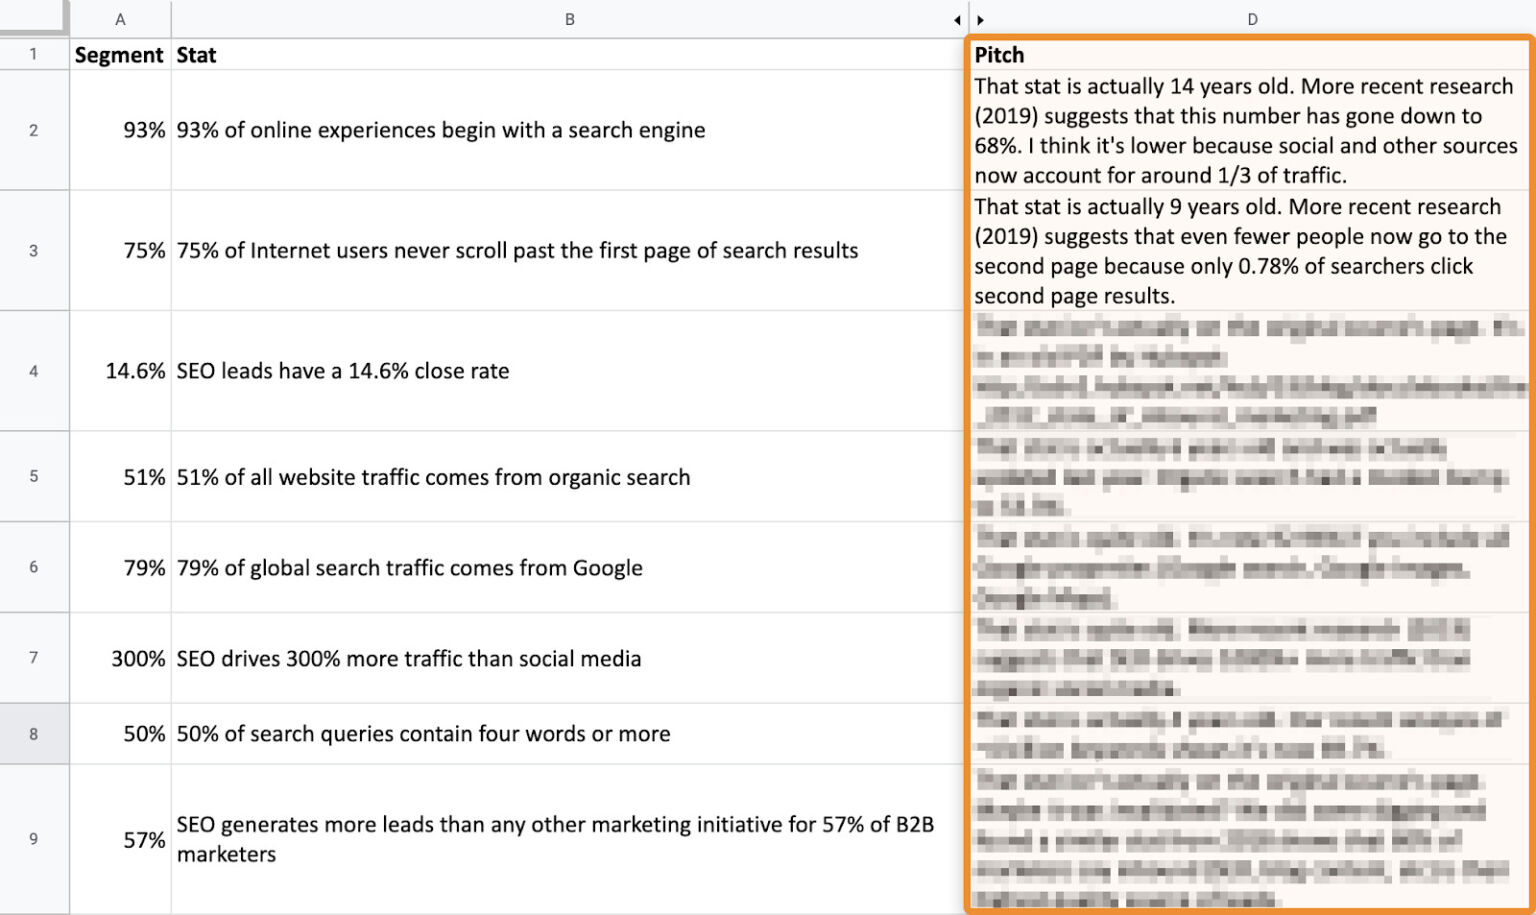
Task: Select the pitch mentioning 0.78% second-page clicks
Action: [1240, 250]
